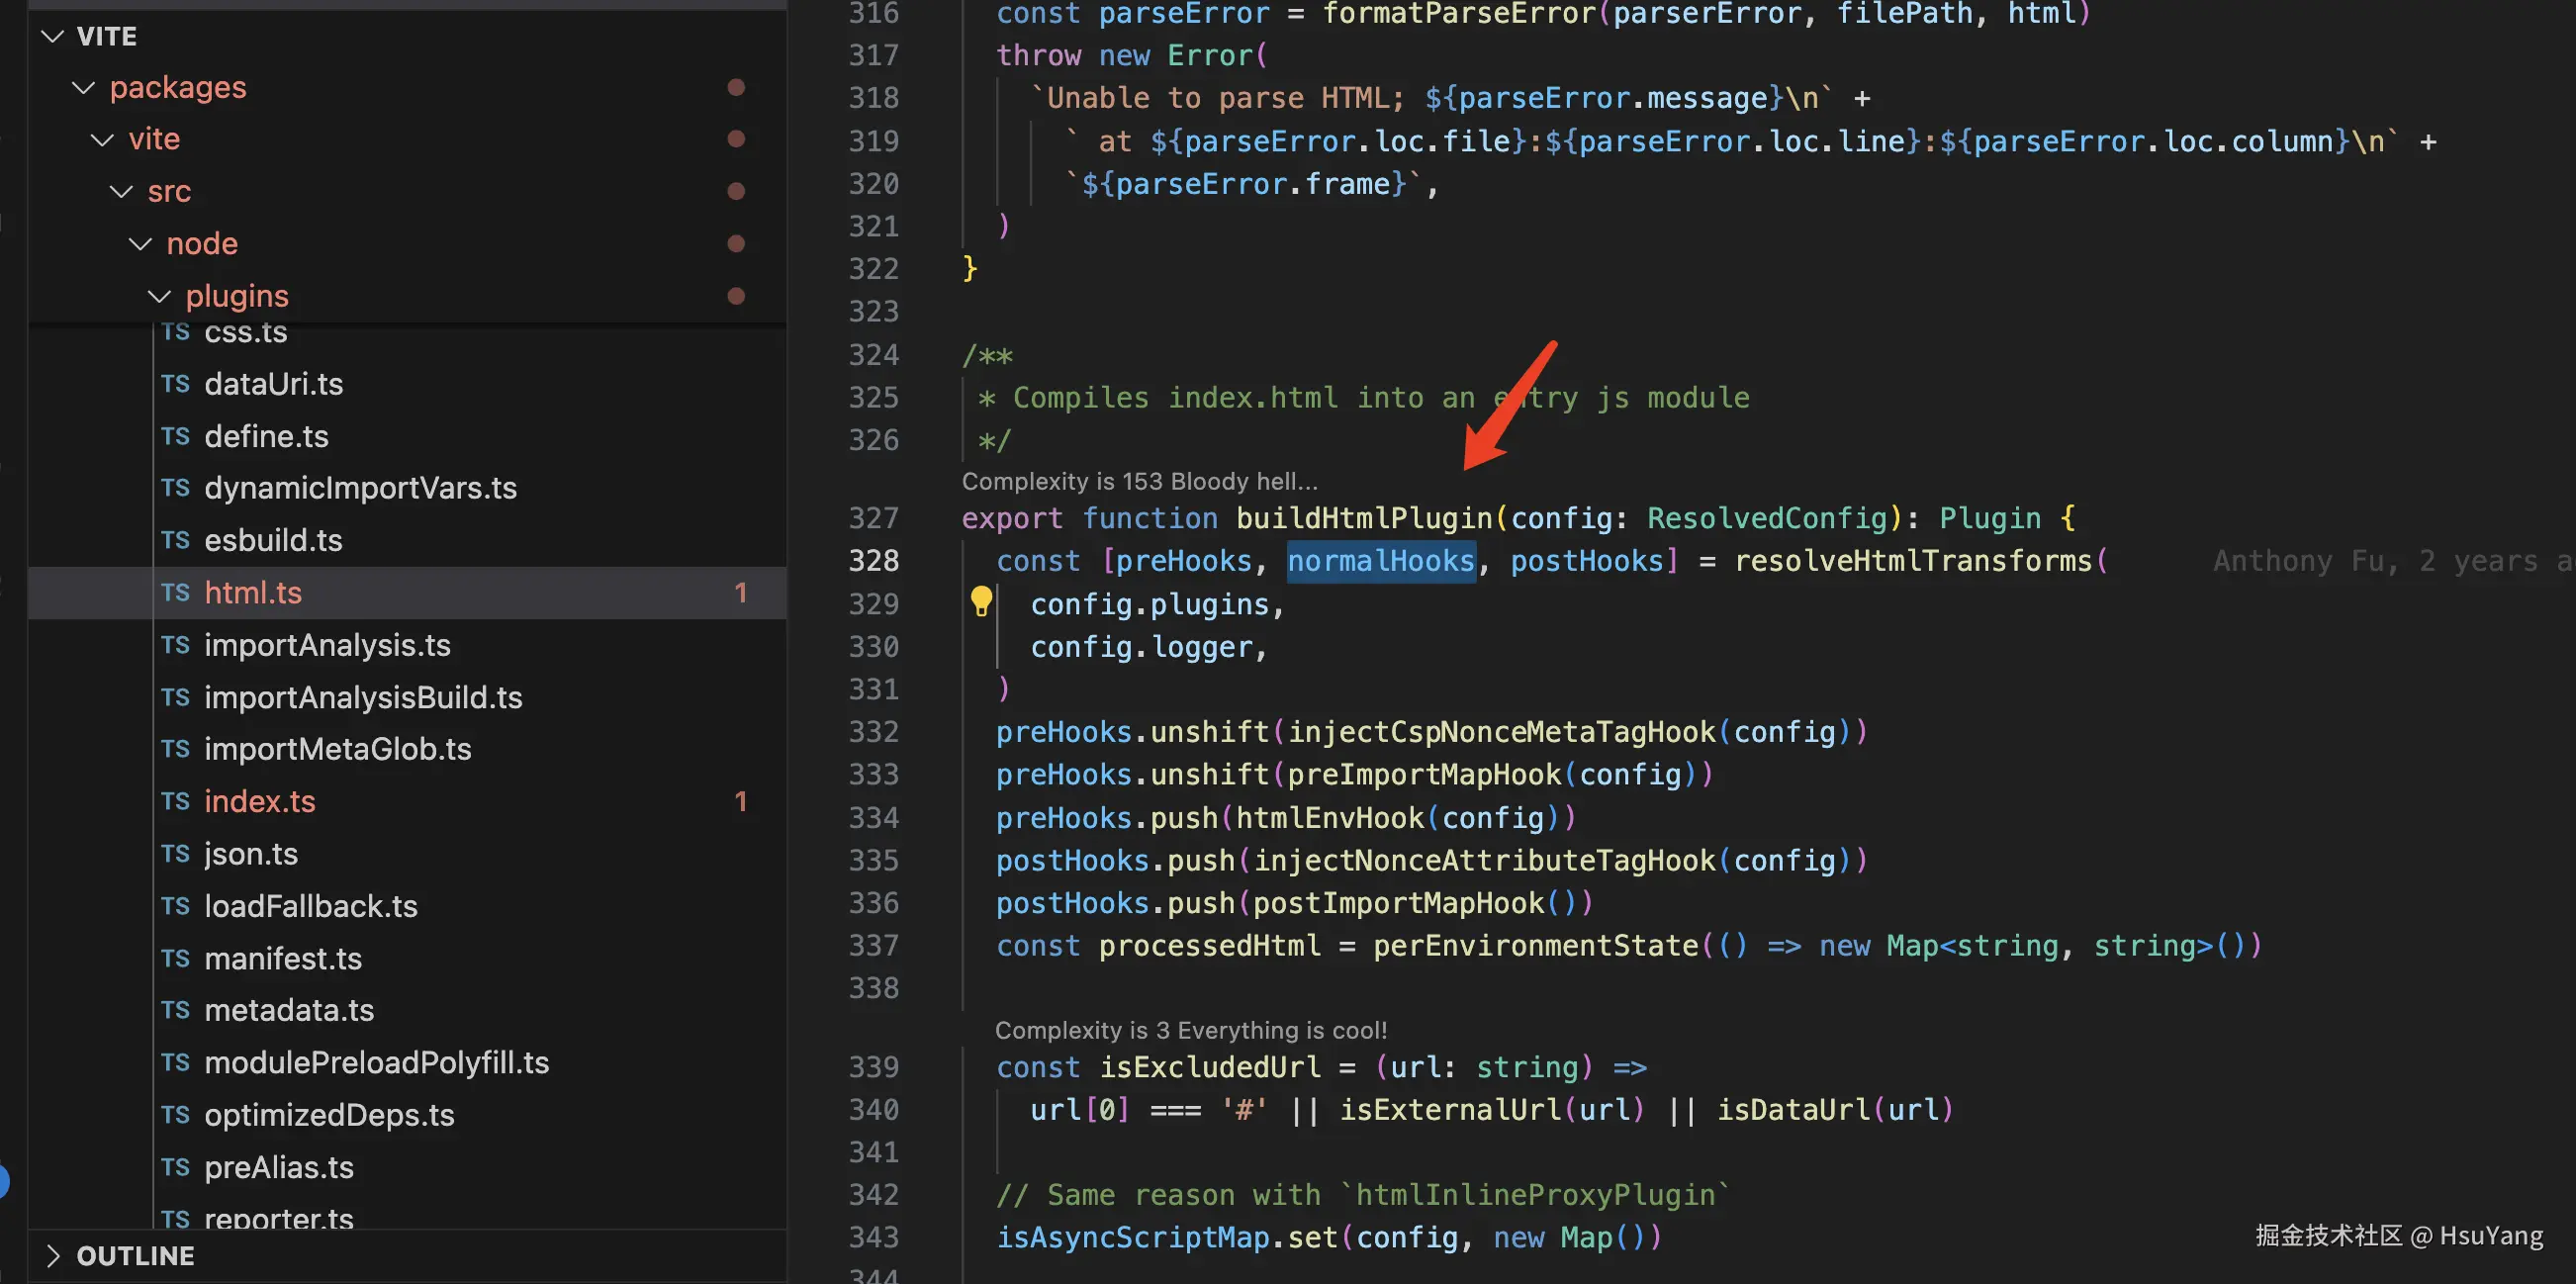Viewport: 2576px width, 1284px height.
Task: Click the TS icon beside json.ts
Action: pyautogui.click(x=175, y=853)
